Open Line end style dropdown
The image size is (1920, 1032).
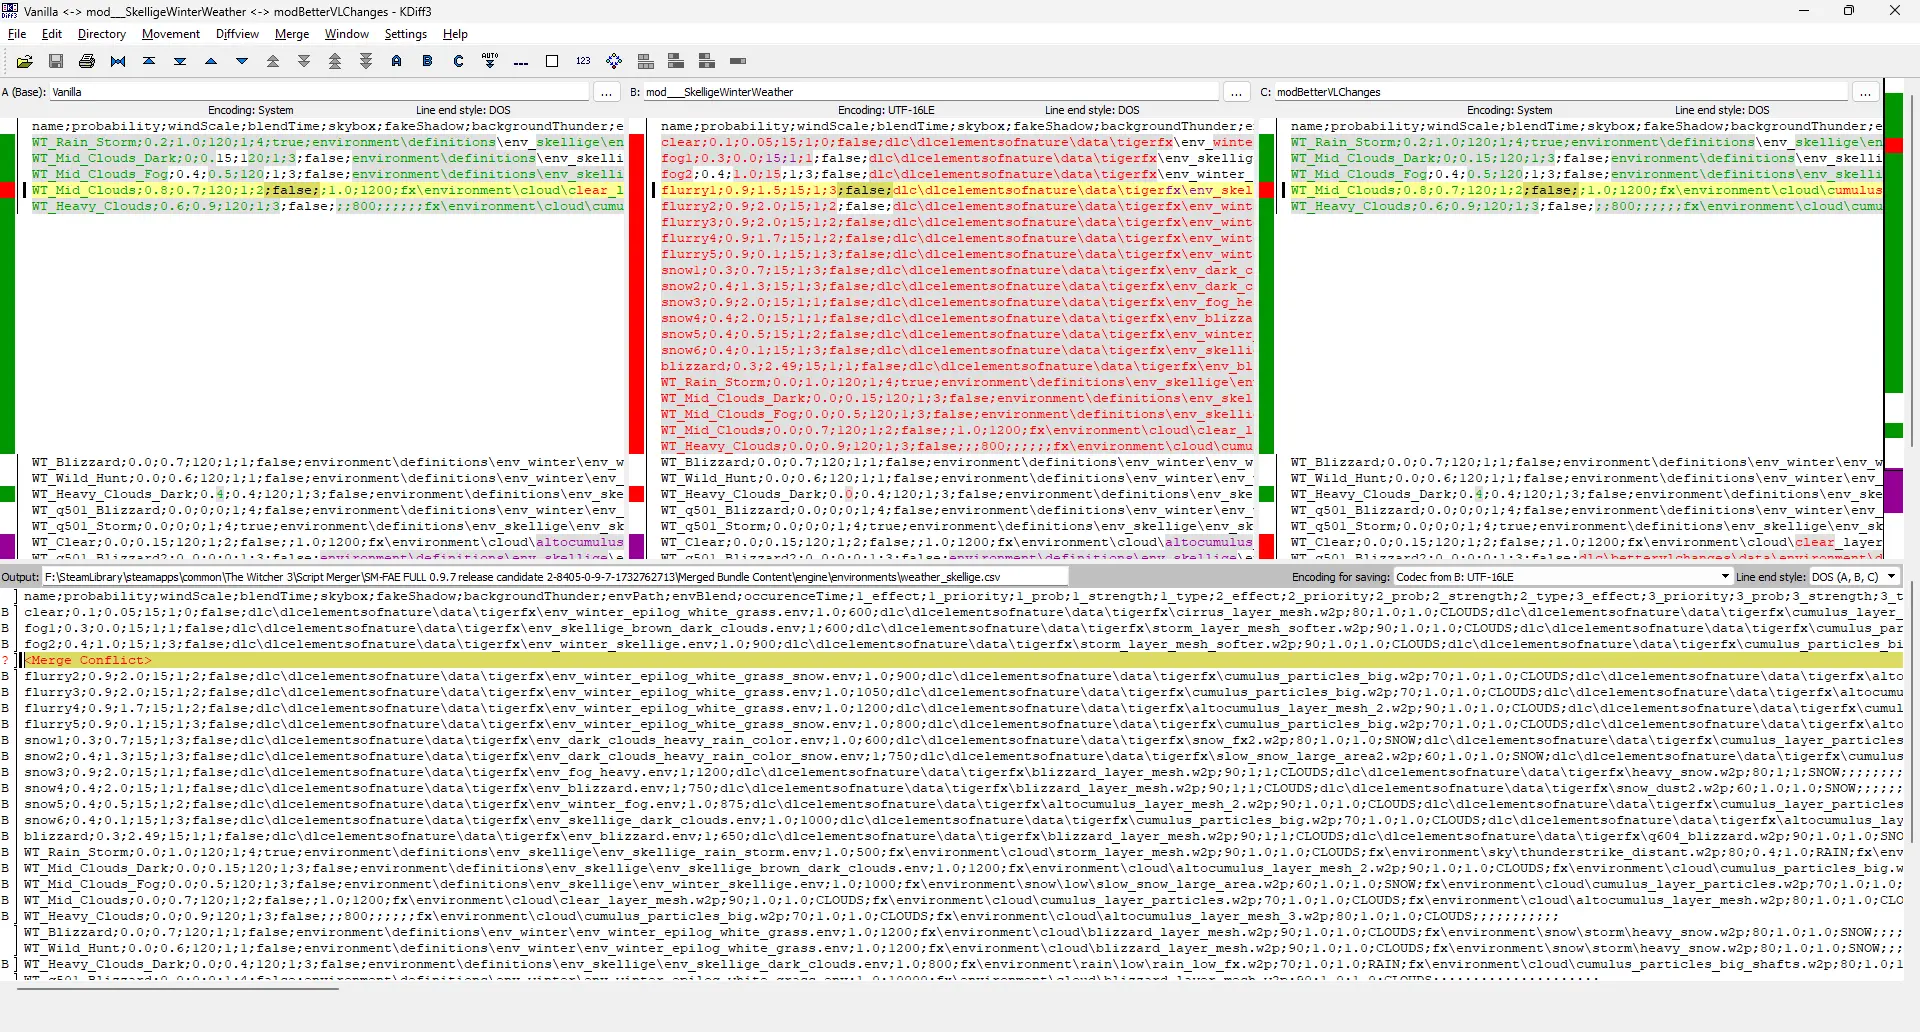(x=1854, y=577)
